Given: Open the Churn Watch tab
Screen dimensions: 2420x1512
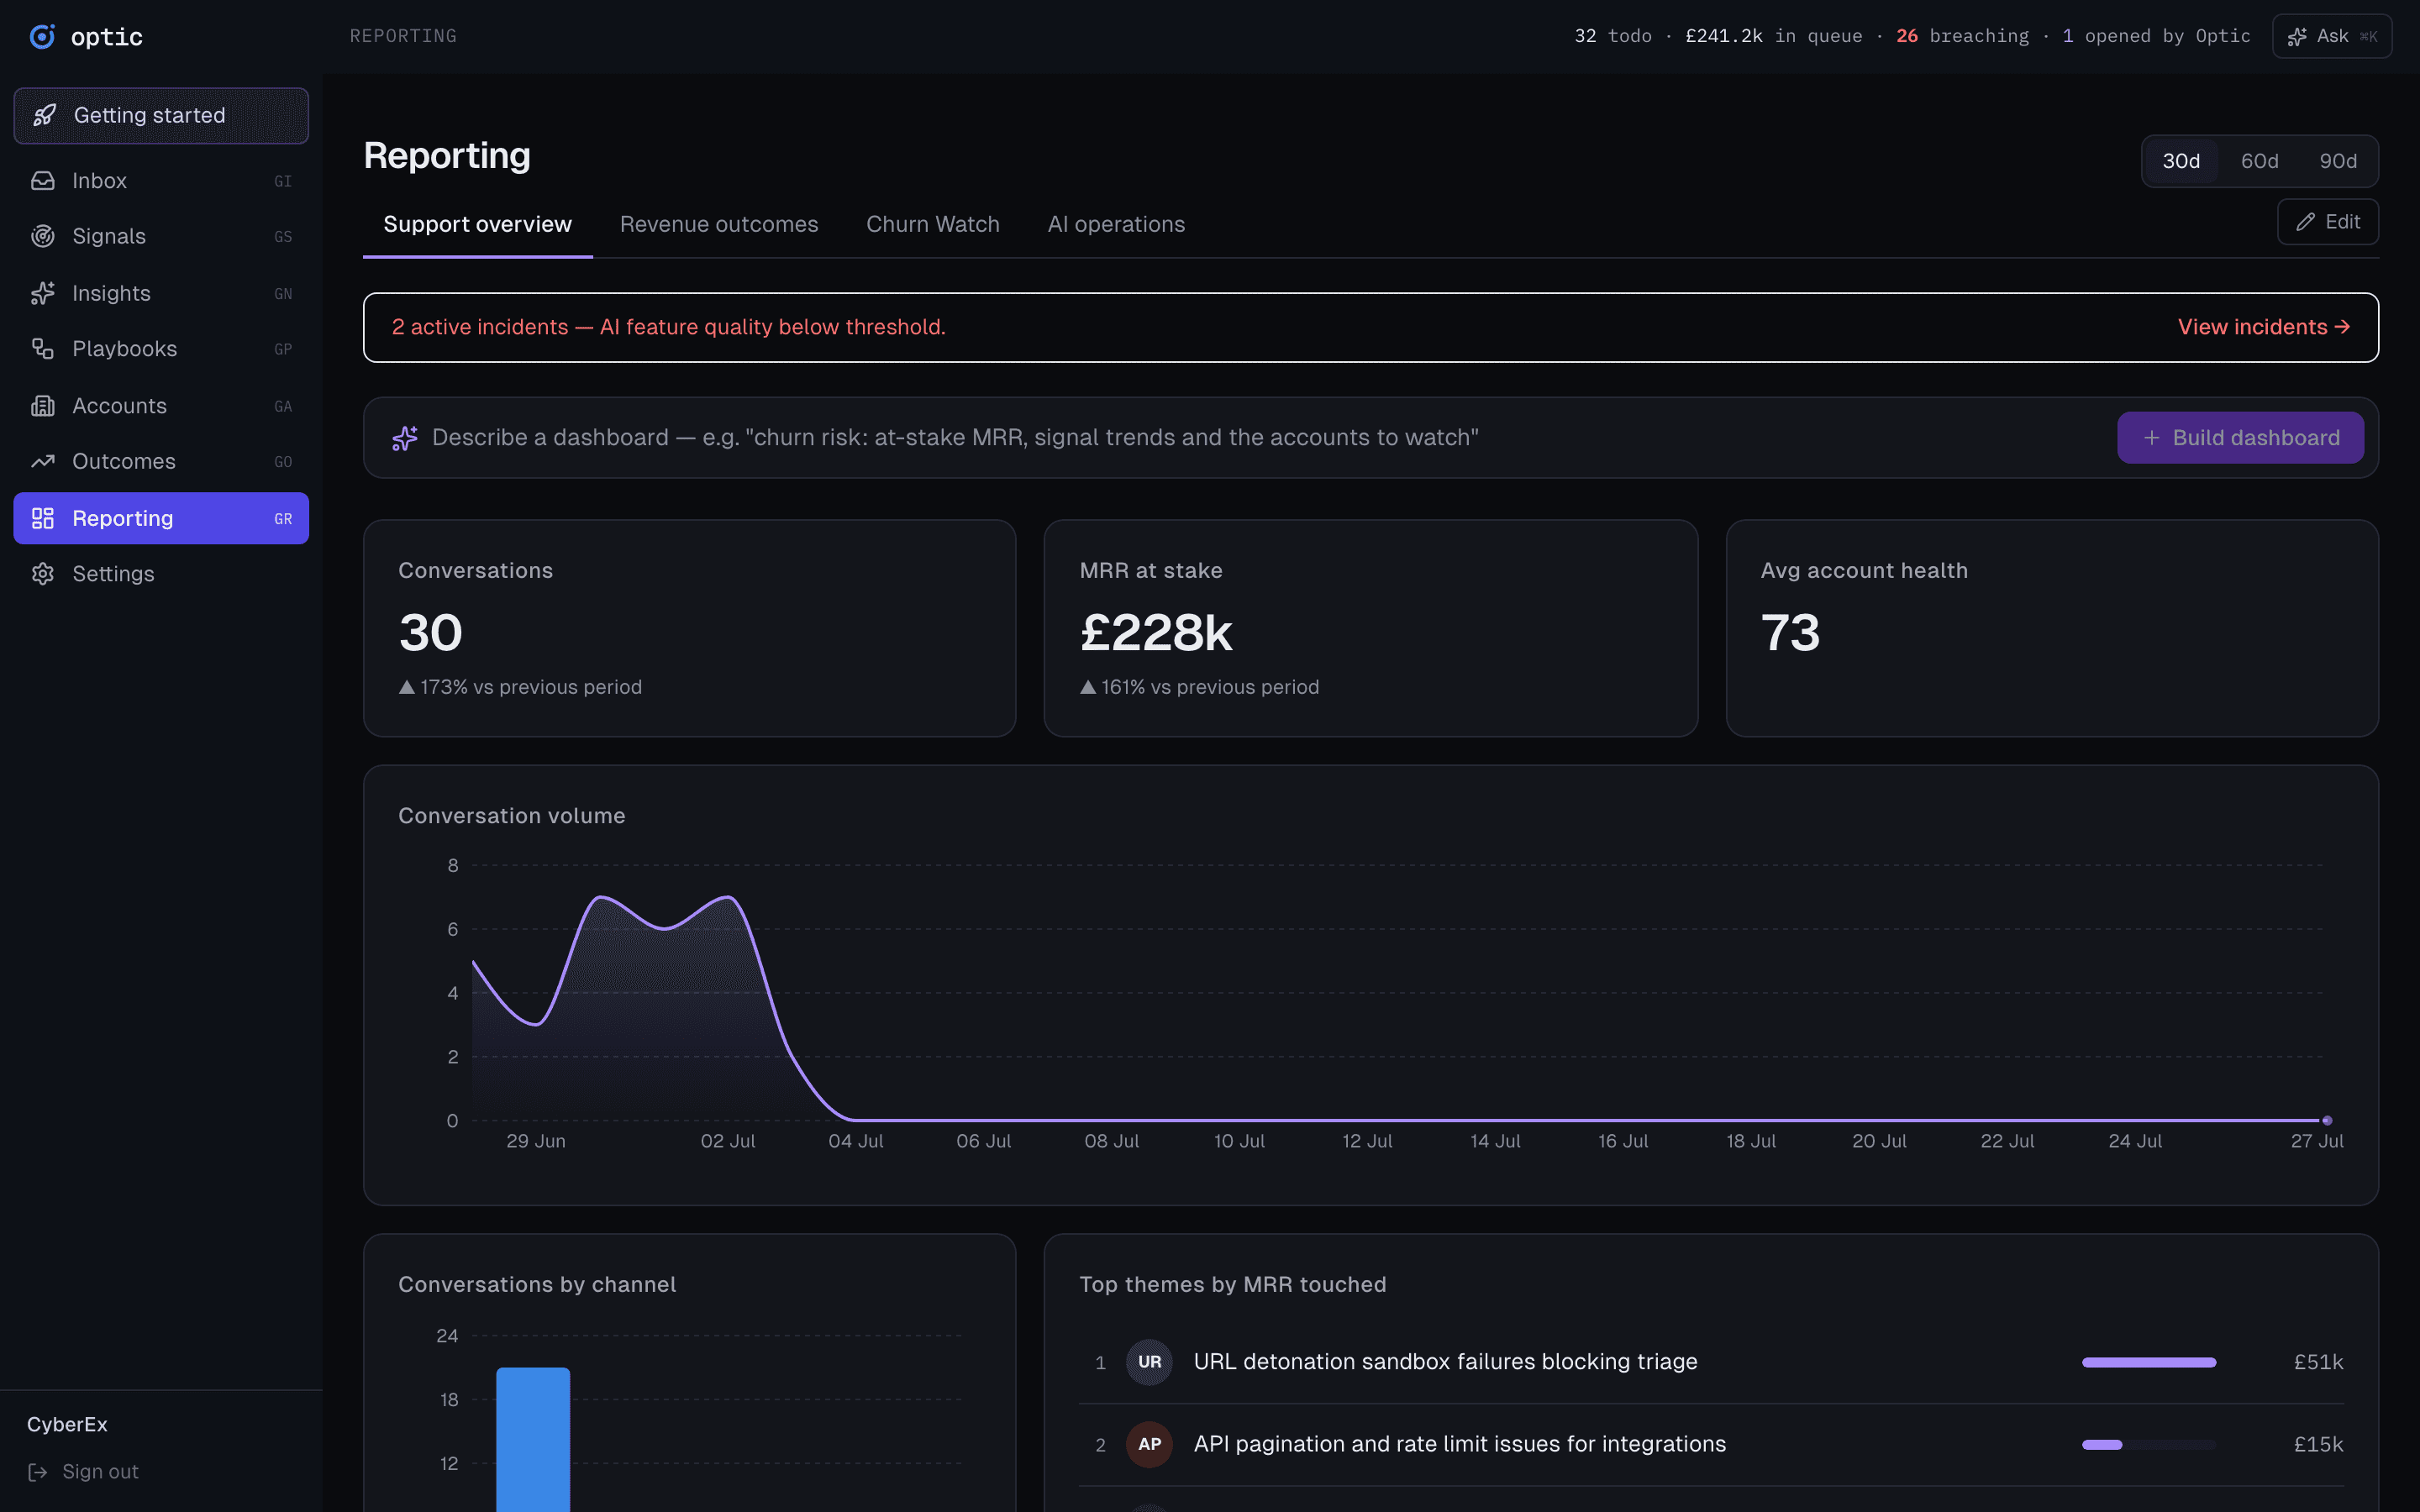Looking at the screenshot, I should (x=933, y=225).
